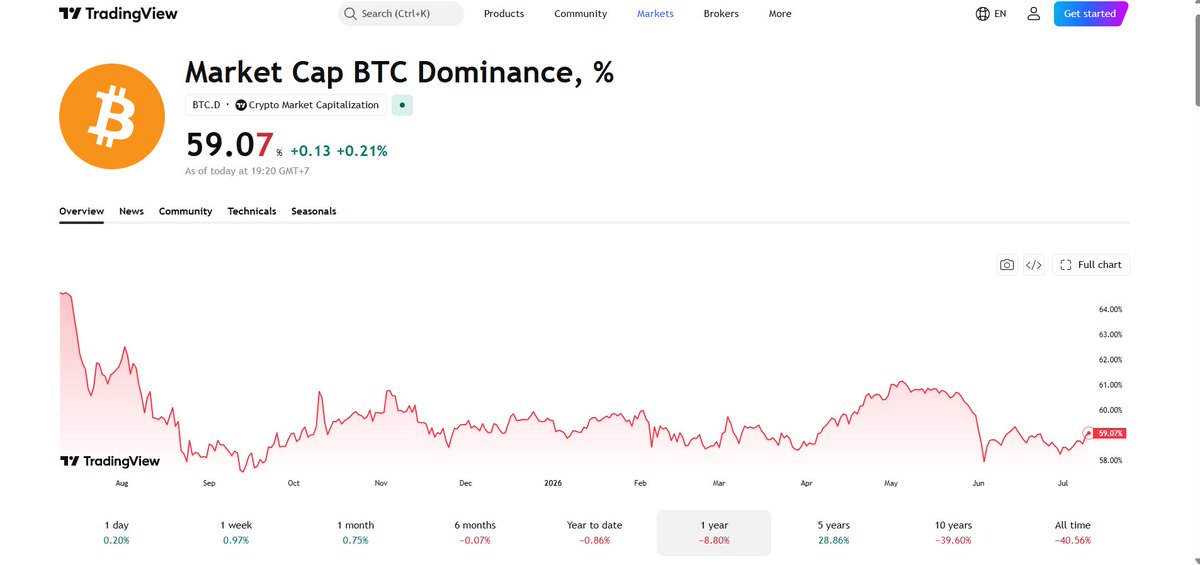Select the 5 years range

click(x=833, y=532)
